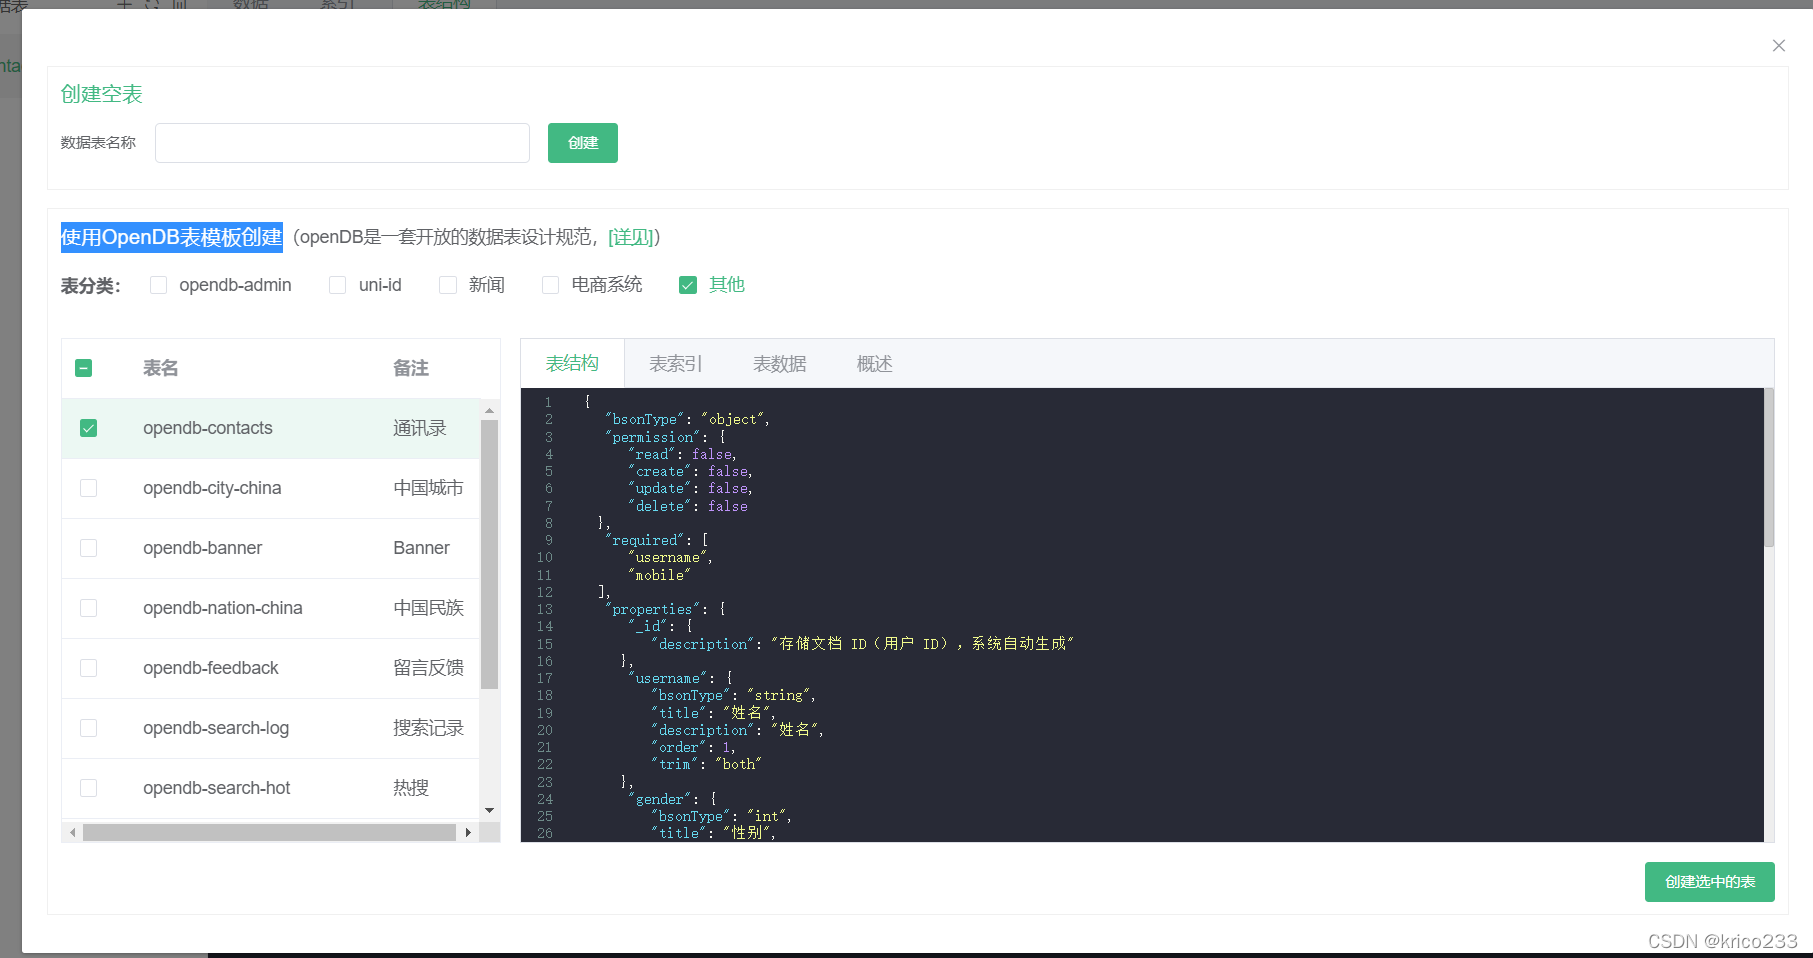The height and width of the screenshot is (958, 1813).
Task: Click the highlighted 使用OpenDB表模板创建 heading
Action: [172, 237]
